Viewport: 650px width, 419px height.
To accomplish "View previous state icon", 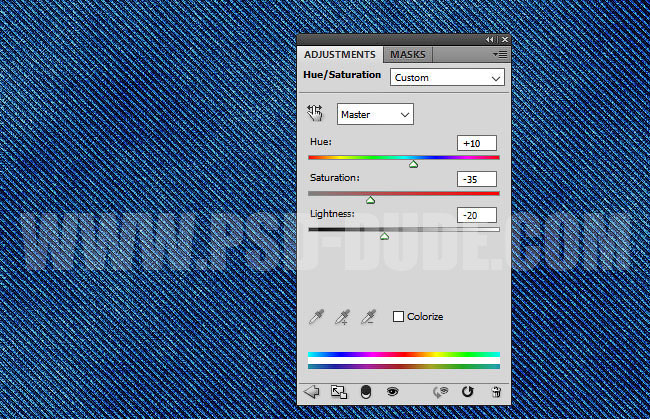I will [x=440, y=392].
